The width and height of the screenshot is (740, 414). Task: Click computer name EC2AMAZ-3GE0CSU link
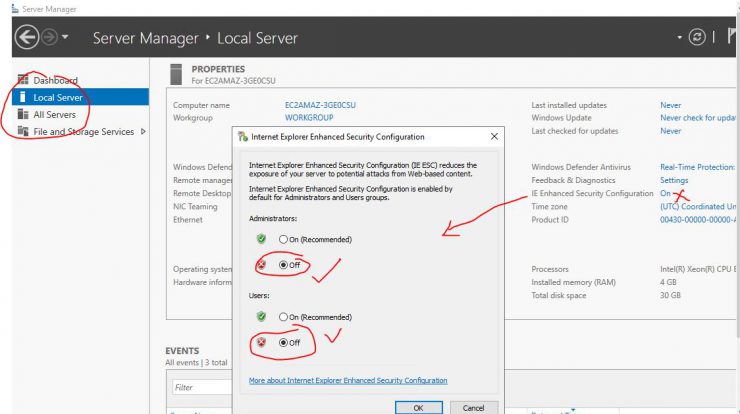coord(320,105)
